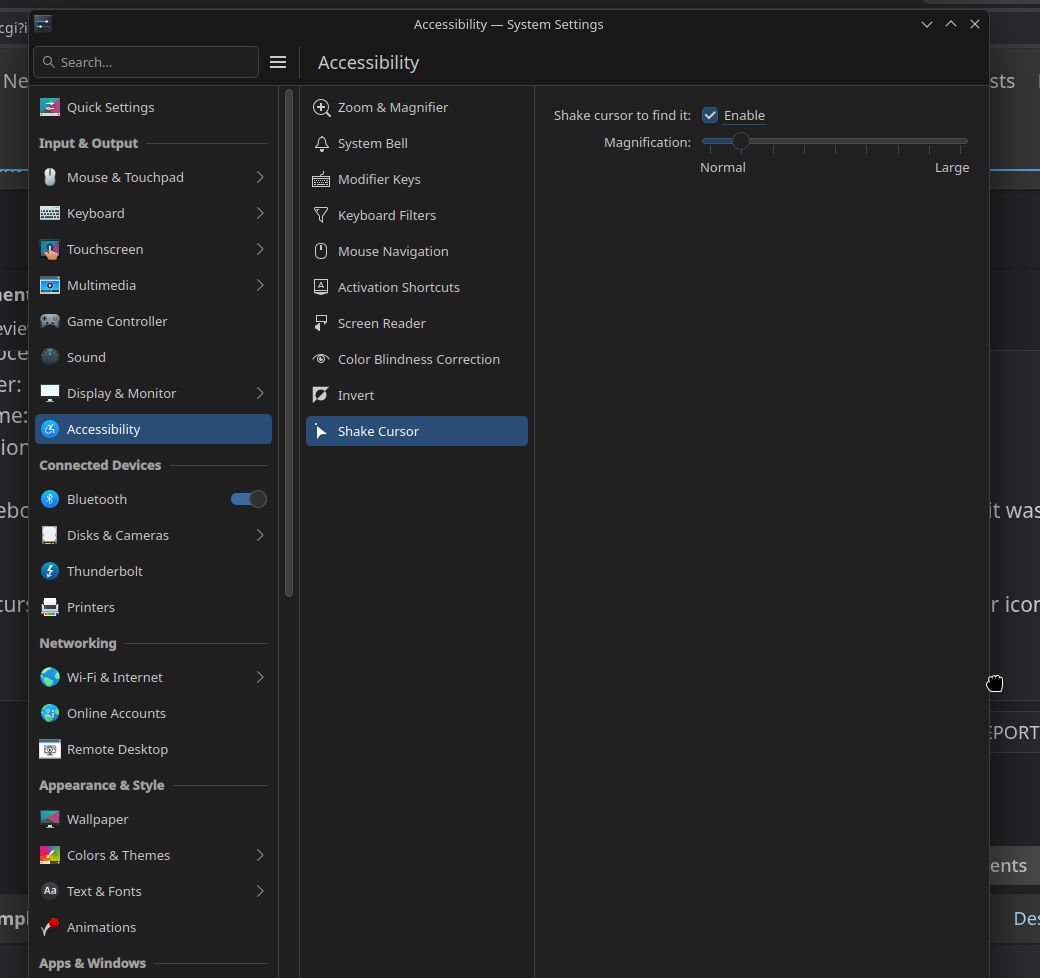Image resolution: width=1040 pixels, height=978 pixels.
Task: Open Quick Settings
Action: point(110,107)
